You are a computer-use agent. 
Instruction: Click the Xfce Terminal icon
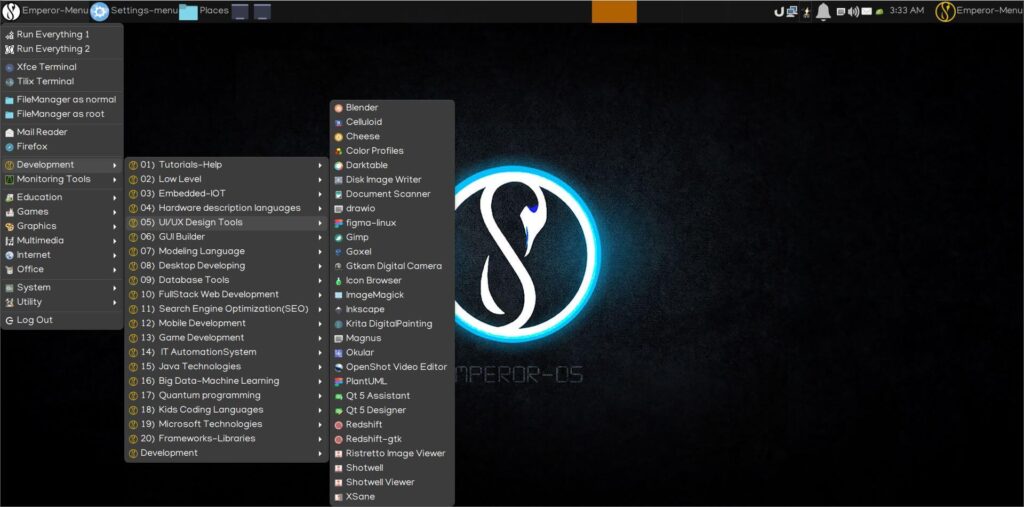[9, 67]
